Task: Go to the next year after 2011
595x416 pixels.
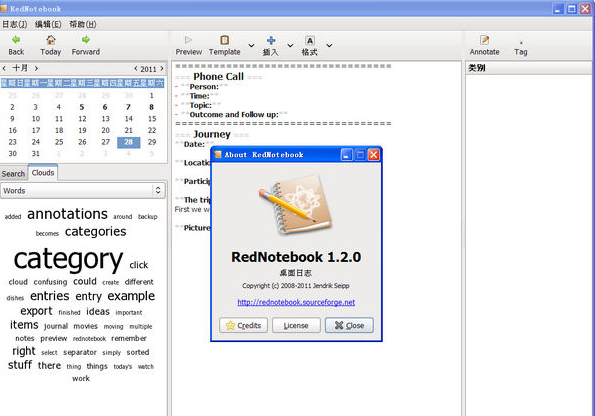Action: coord(162,69)
